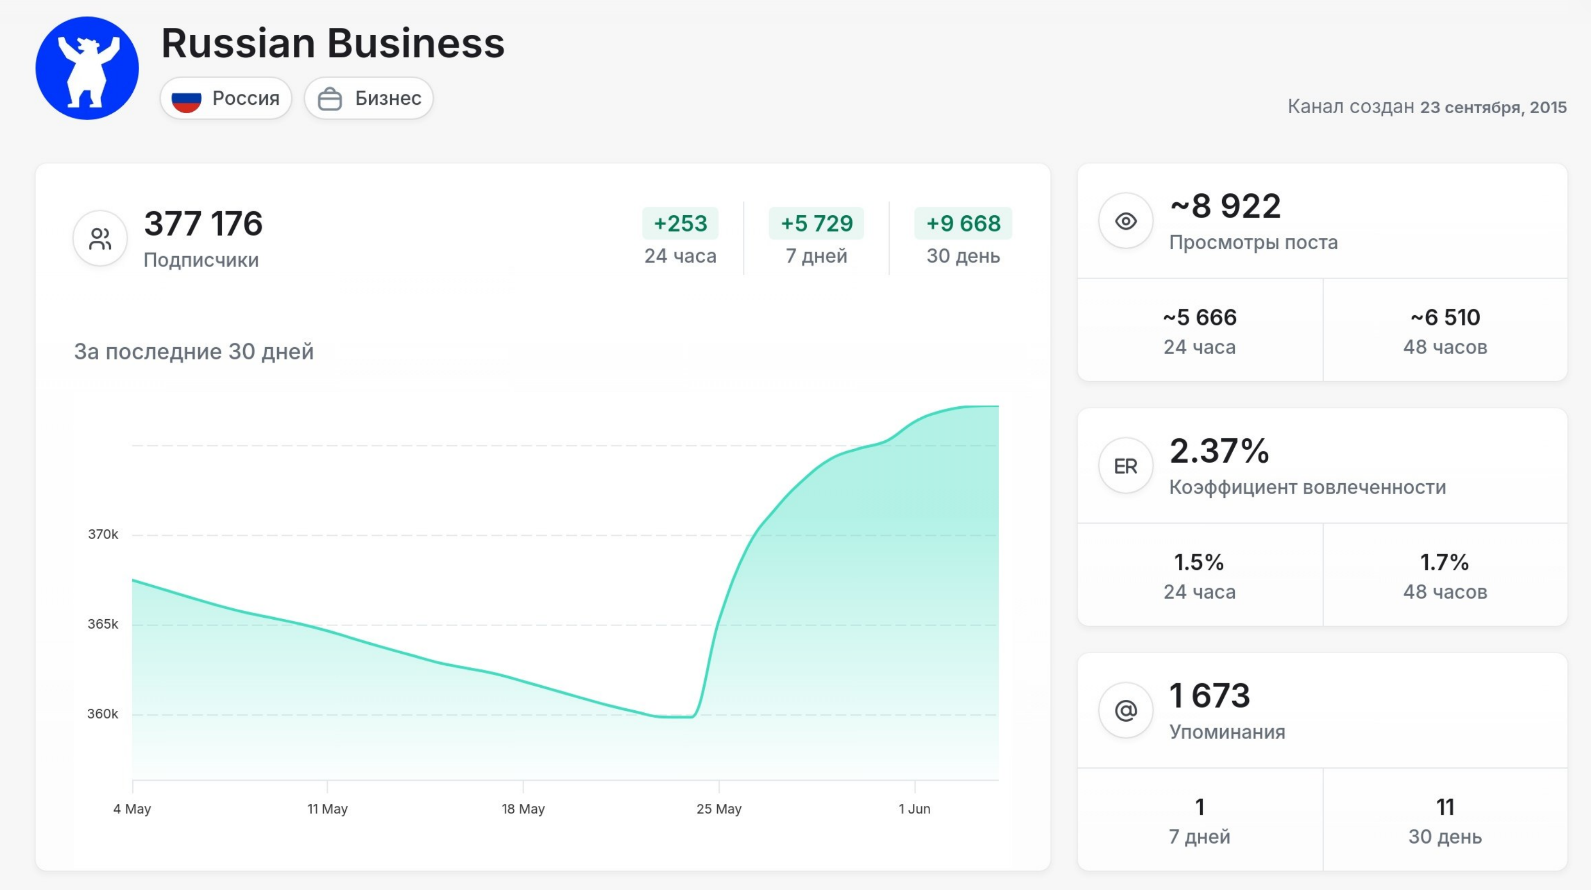Click the briefcase icon in Бизнес tag

coord(330,99)
